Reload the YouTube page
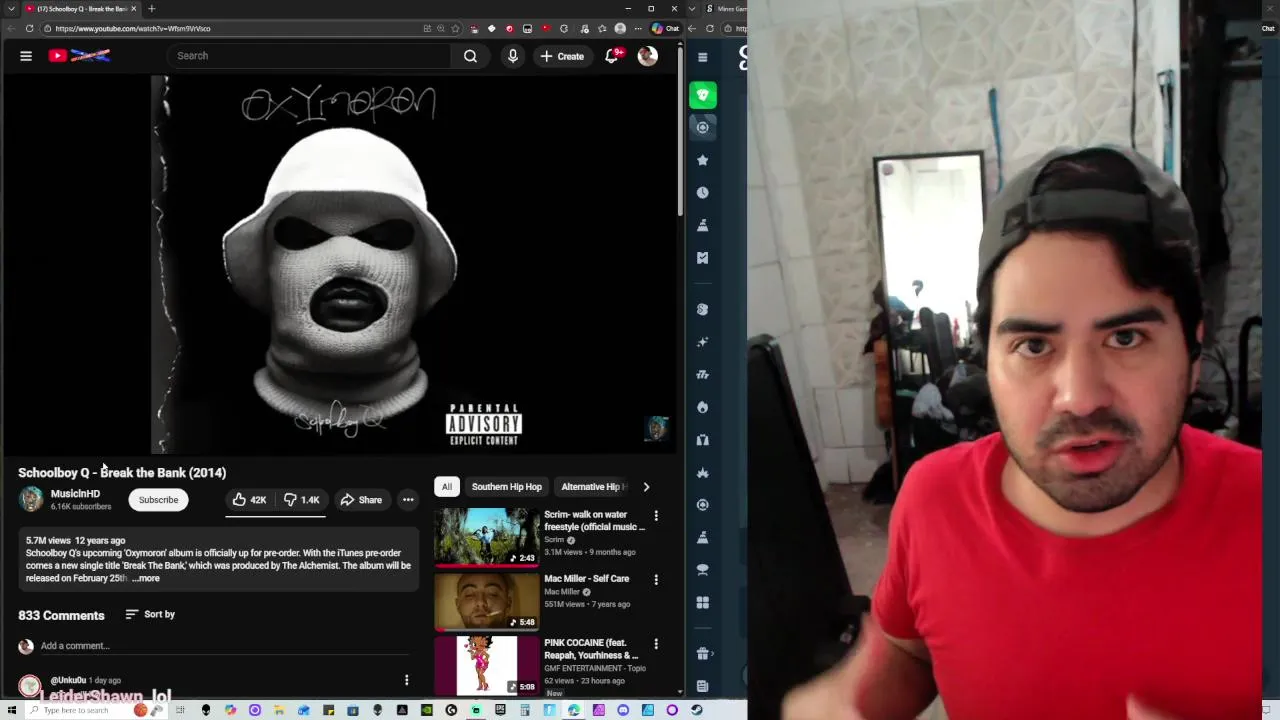This screenshot has width=1280, height=720. coord(29,29)
